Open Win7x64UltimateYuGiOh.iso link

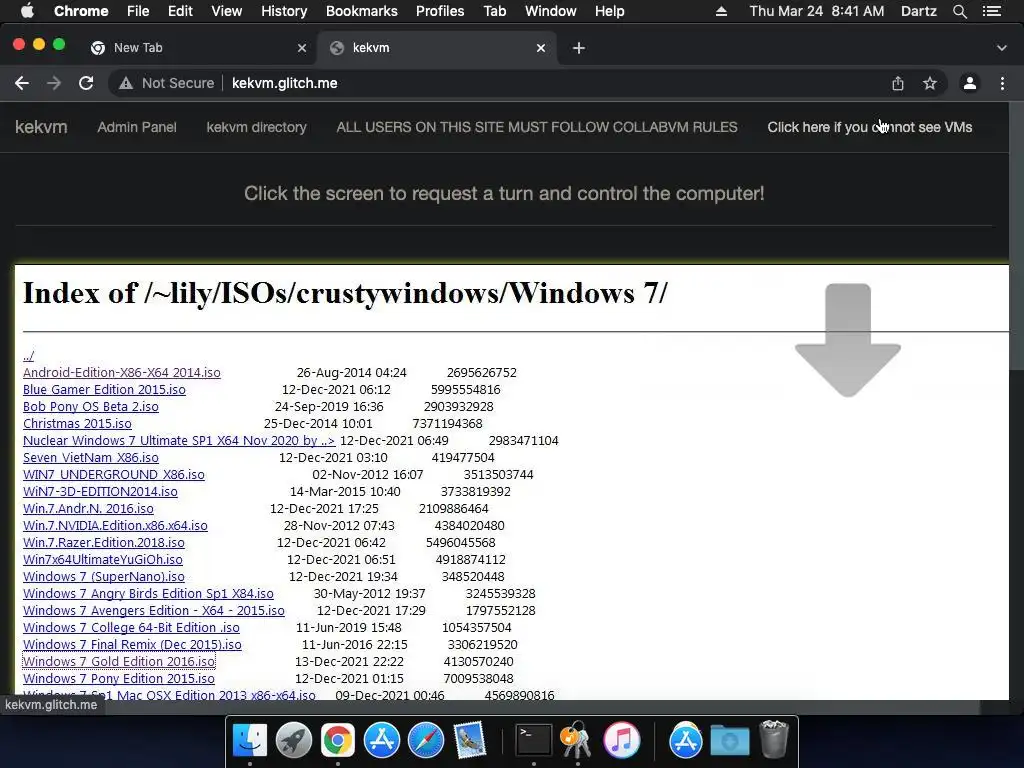[103, 559]
